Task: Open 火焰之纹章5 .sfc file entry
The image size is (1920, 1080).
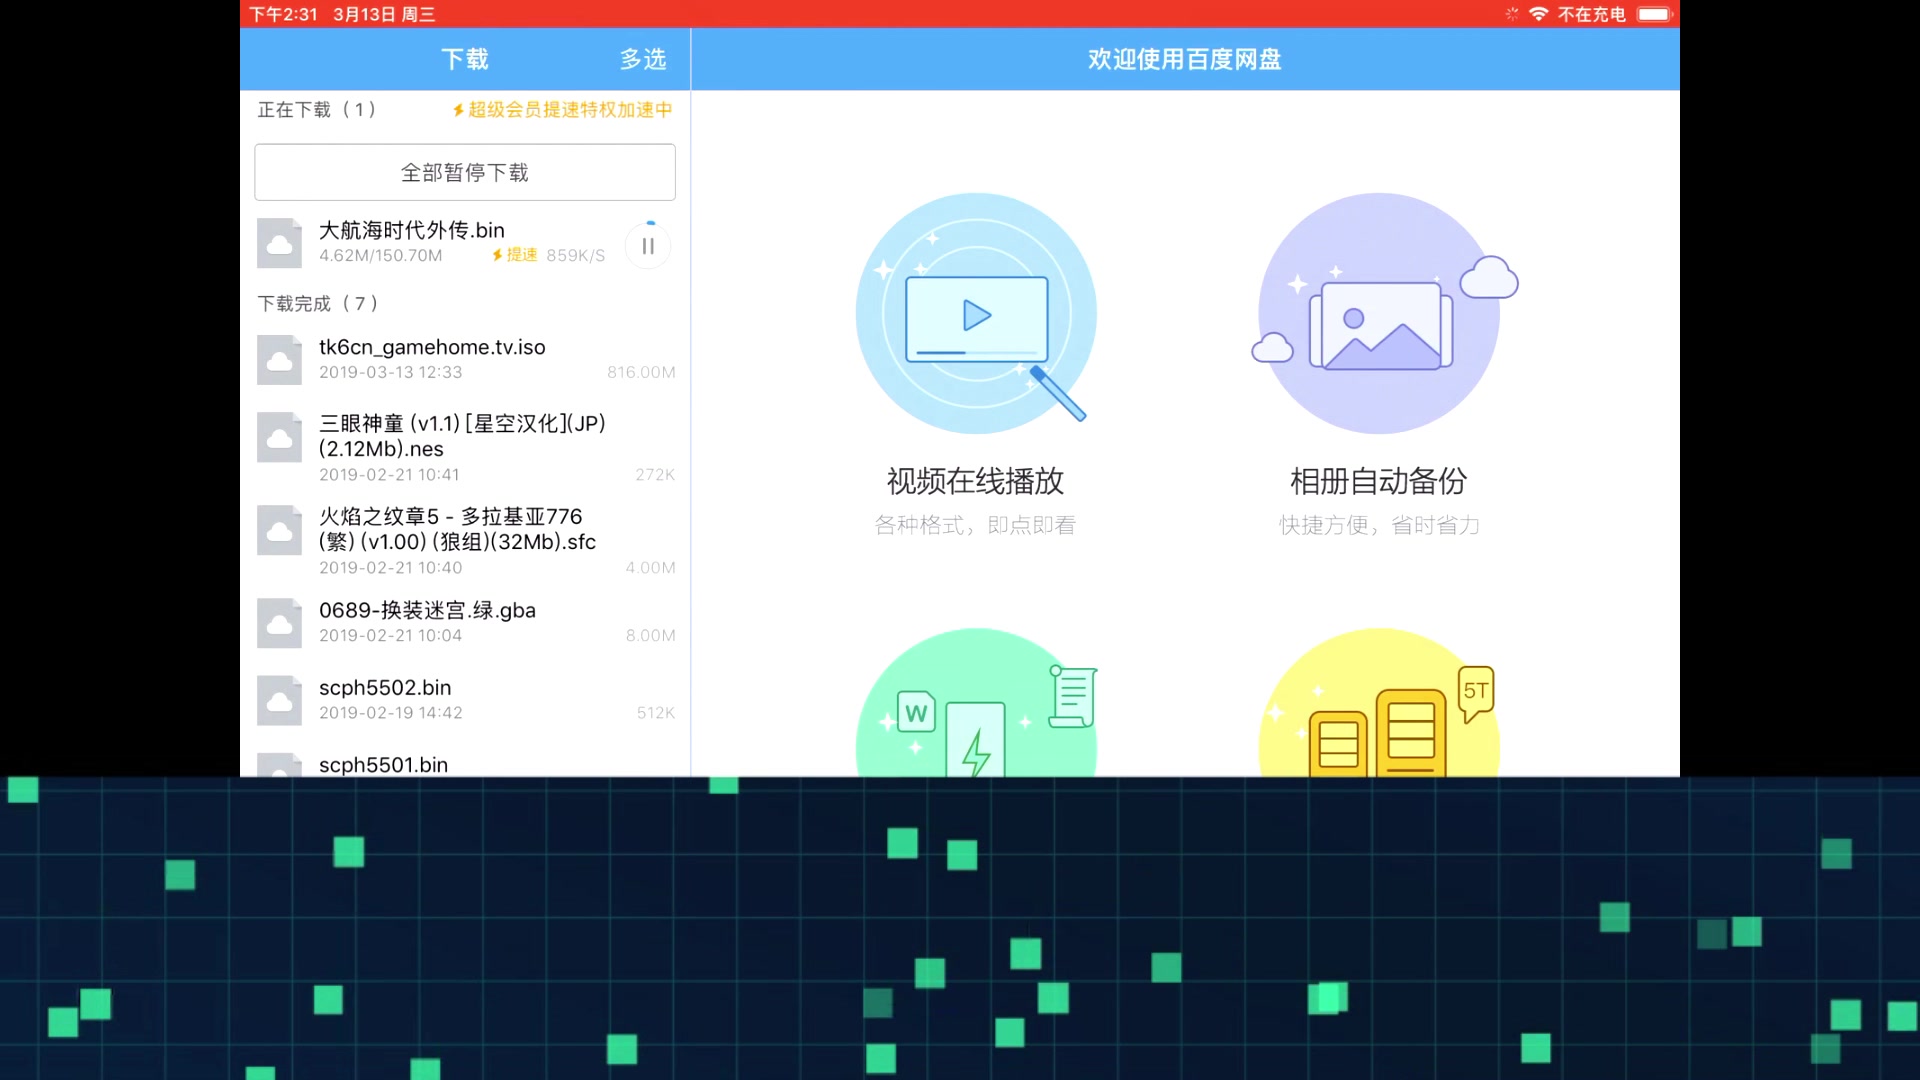Action: [x=465, y=541]
